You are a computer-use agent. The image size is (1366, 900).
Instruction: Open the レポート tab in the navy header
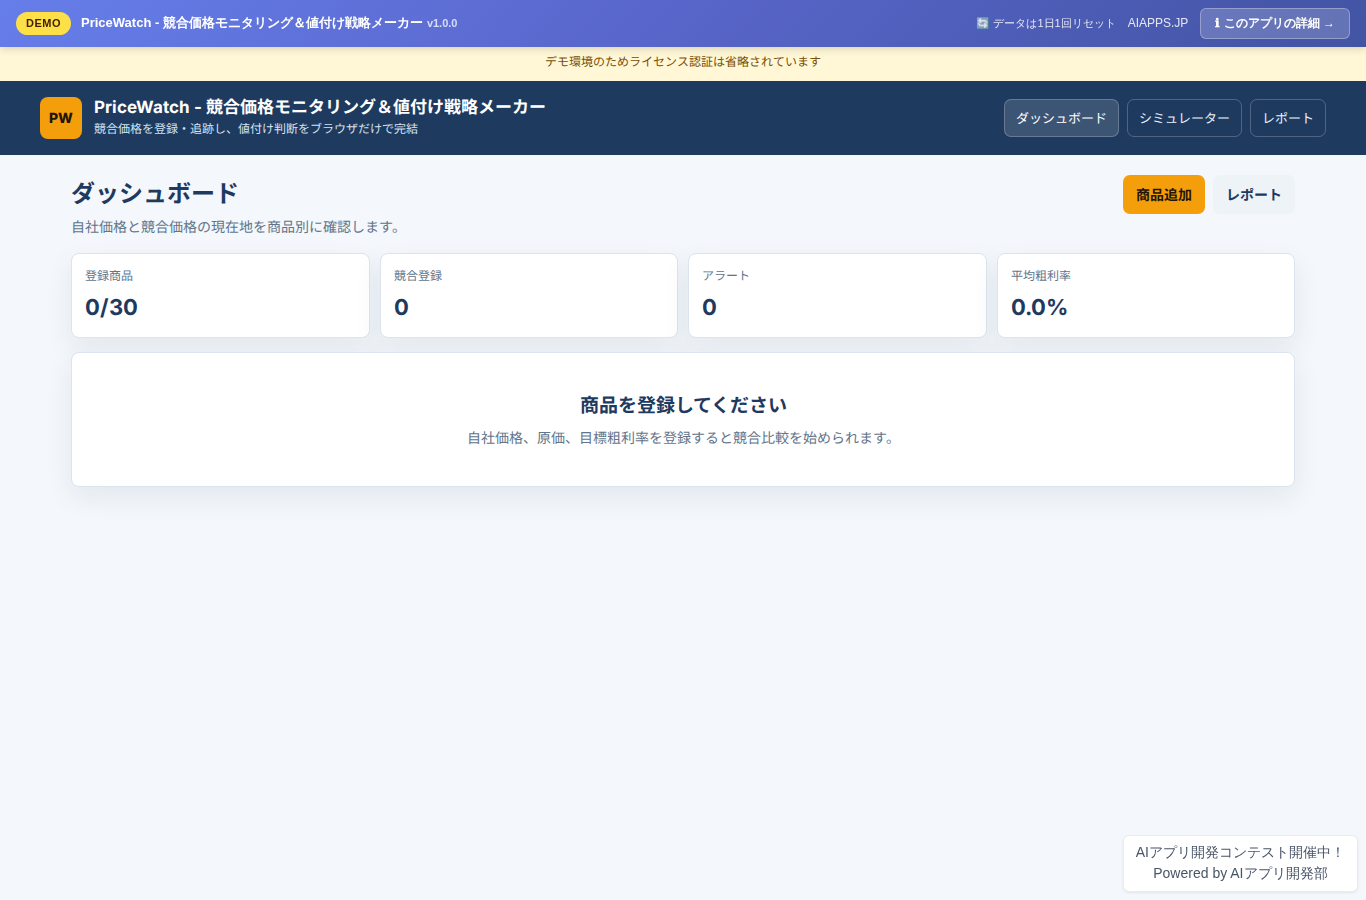(x=1288, y=118)
